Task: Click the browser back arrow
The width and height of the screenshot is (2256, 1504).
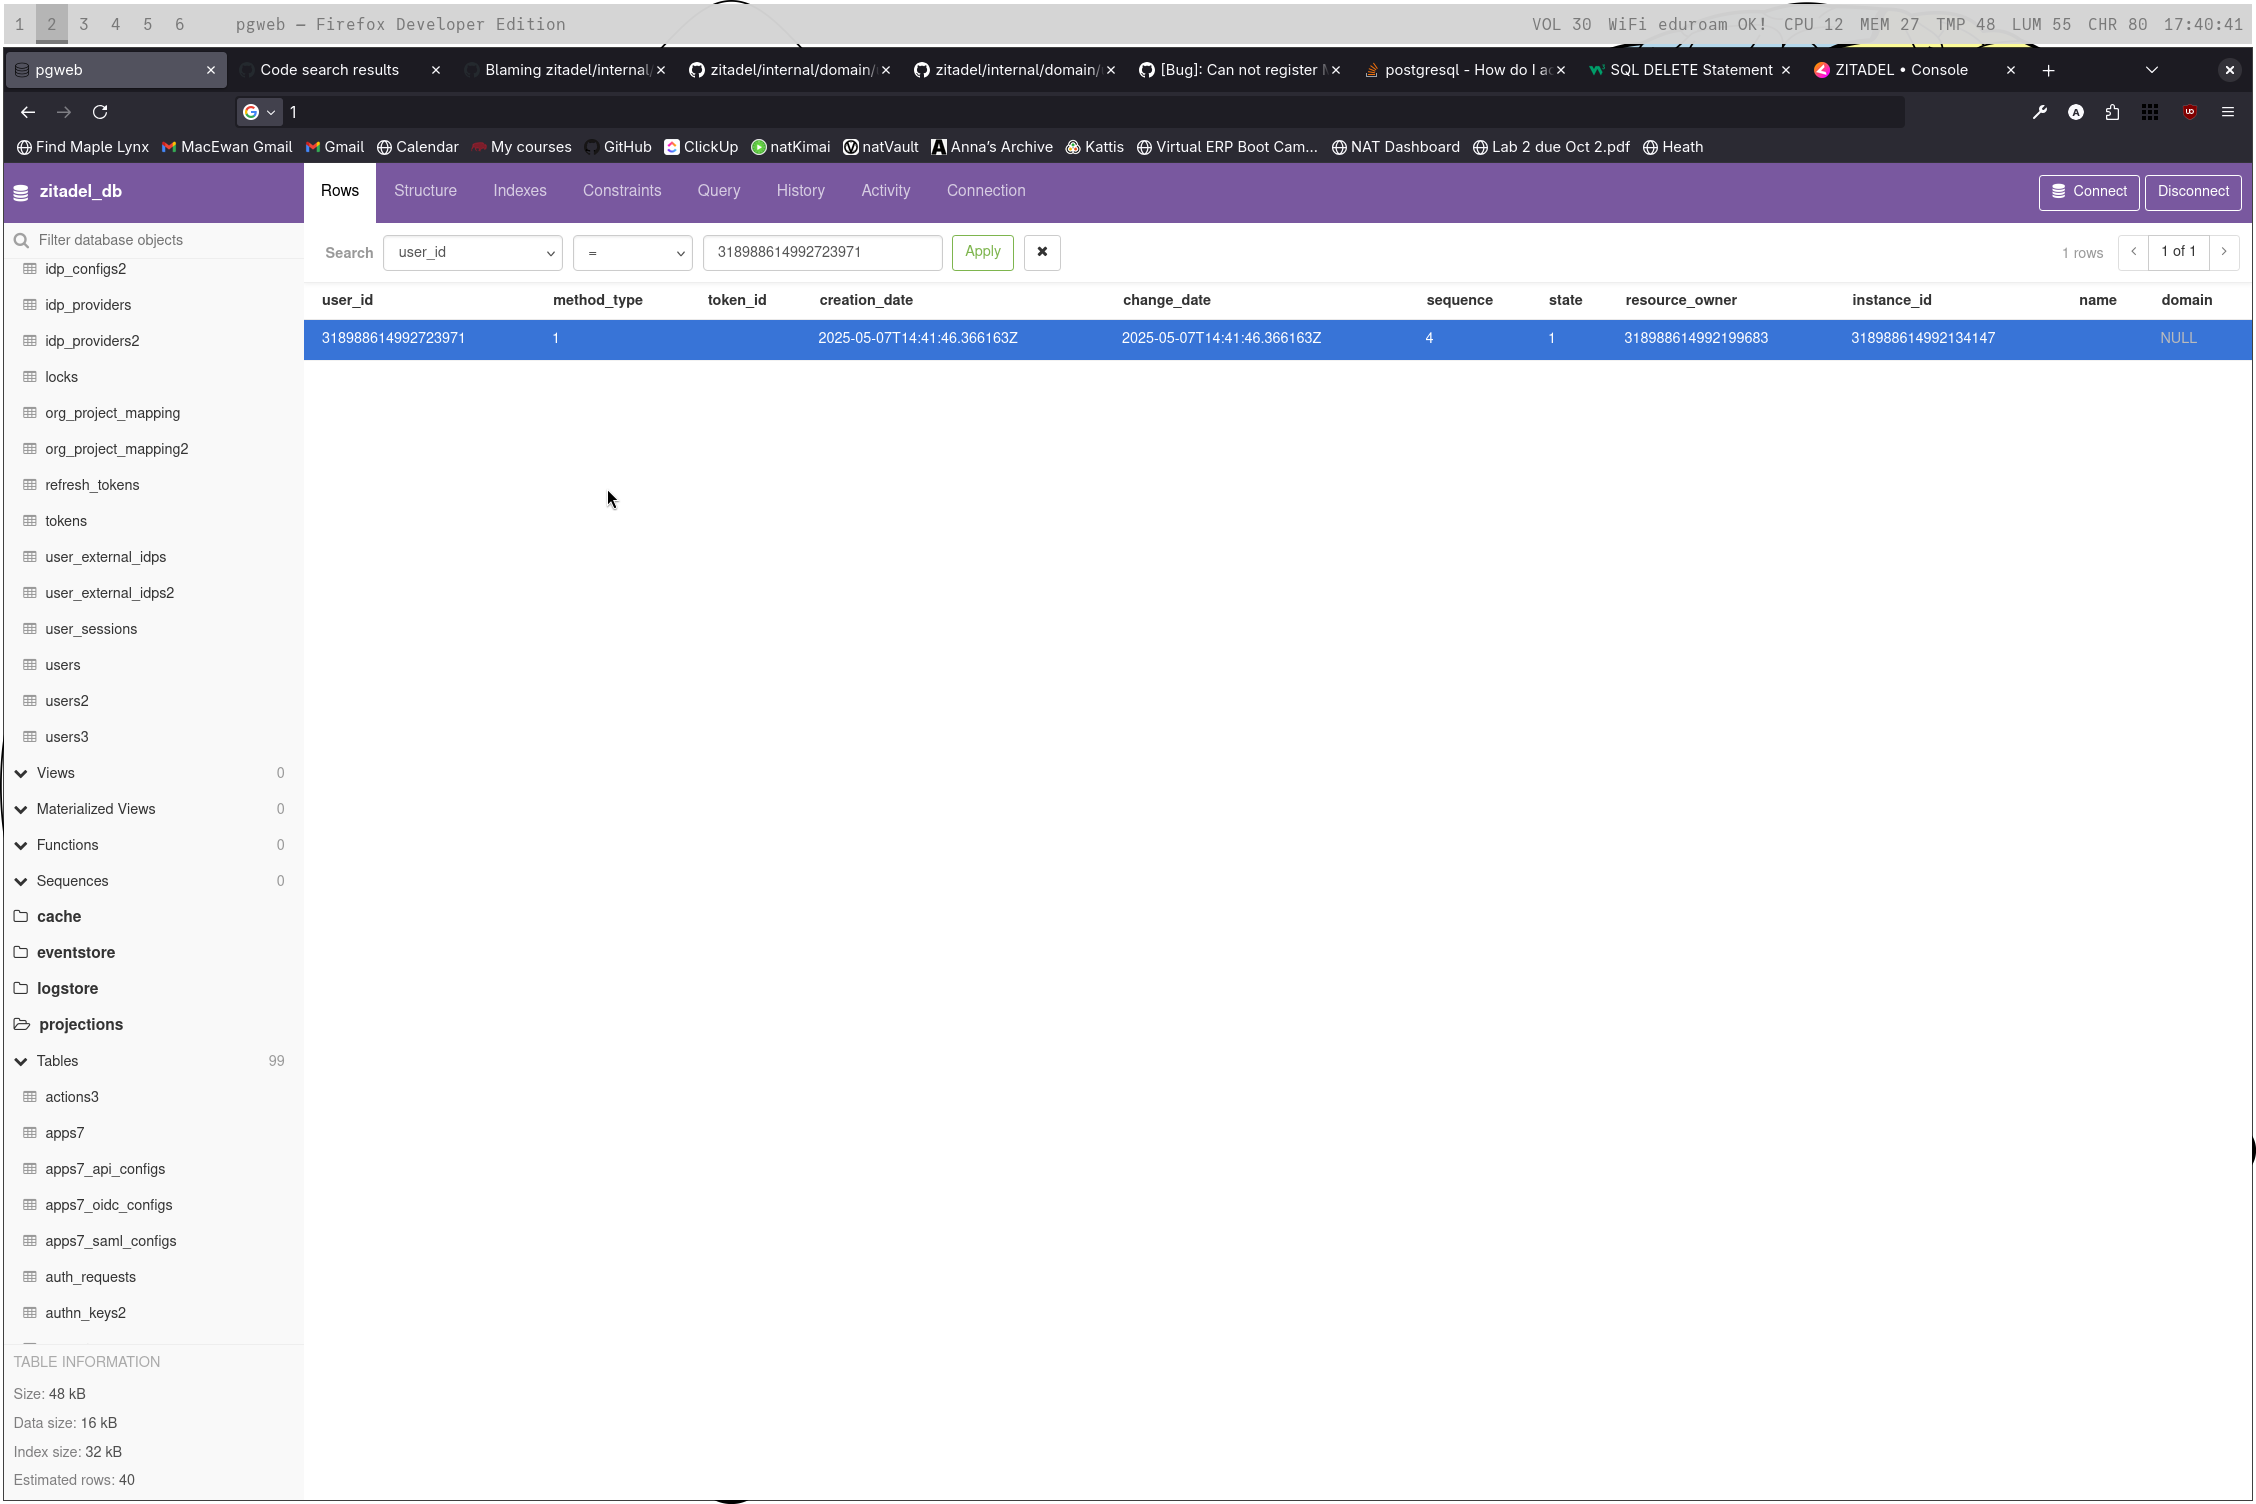Action: 28,112
